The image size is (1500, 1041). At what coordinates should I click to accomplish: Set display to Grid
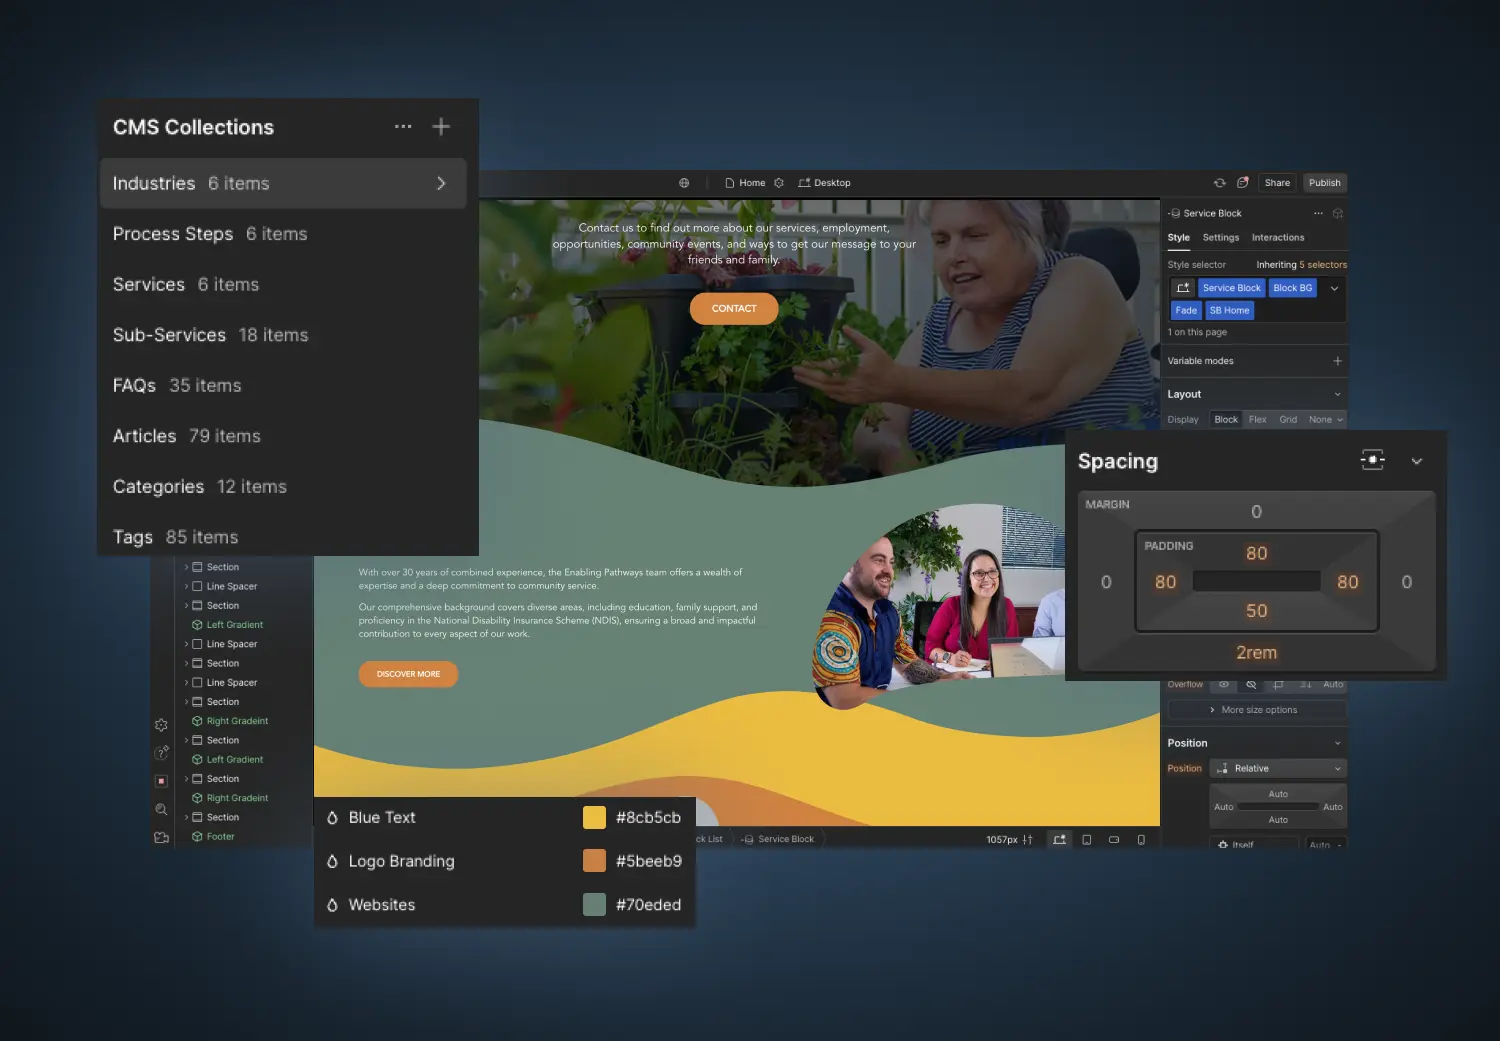click(x=1288, y=420)
